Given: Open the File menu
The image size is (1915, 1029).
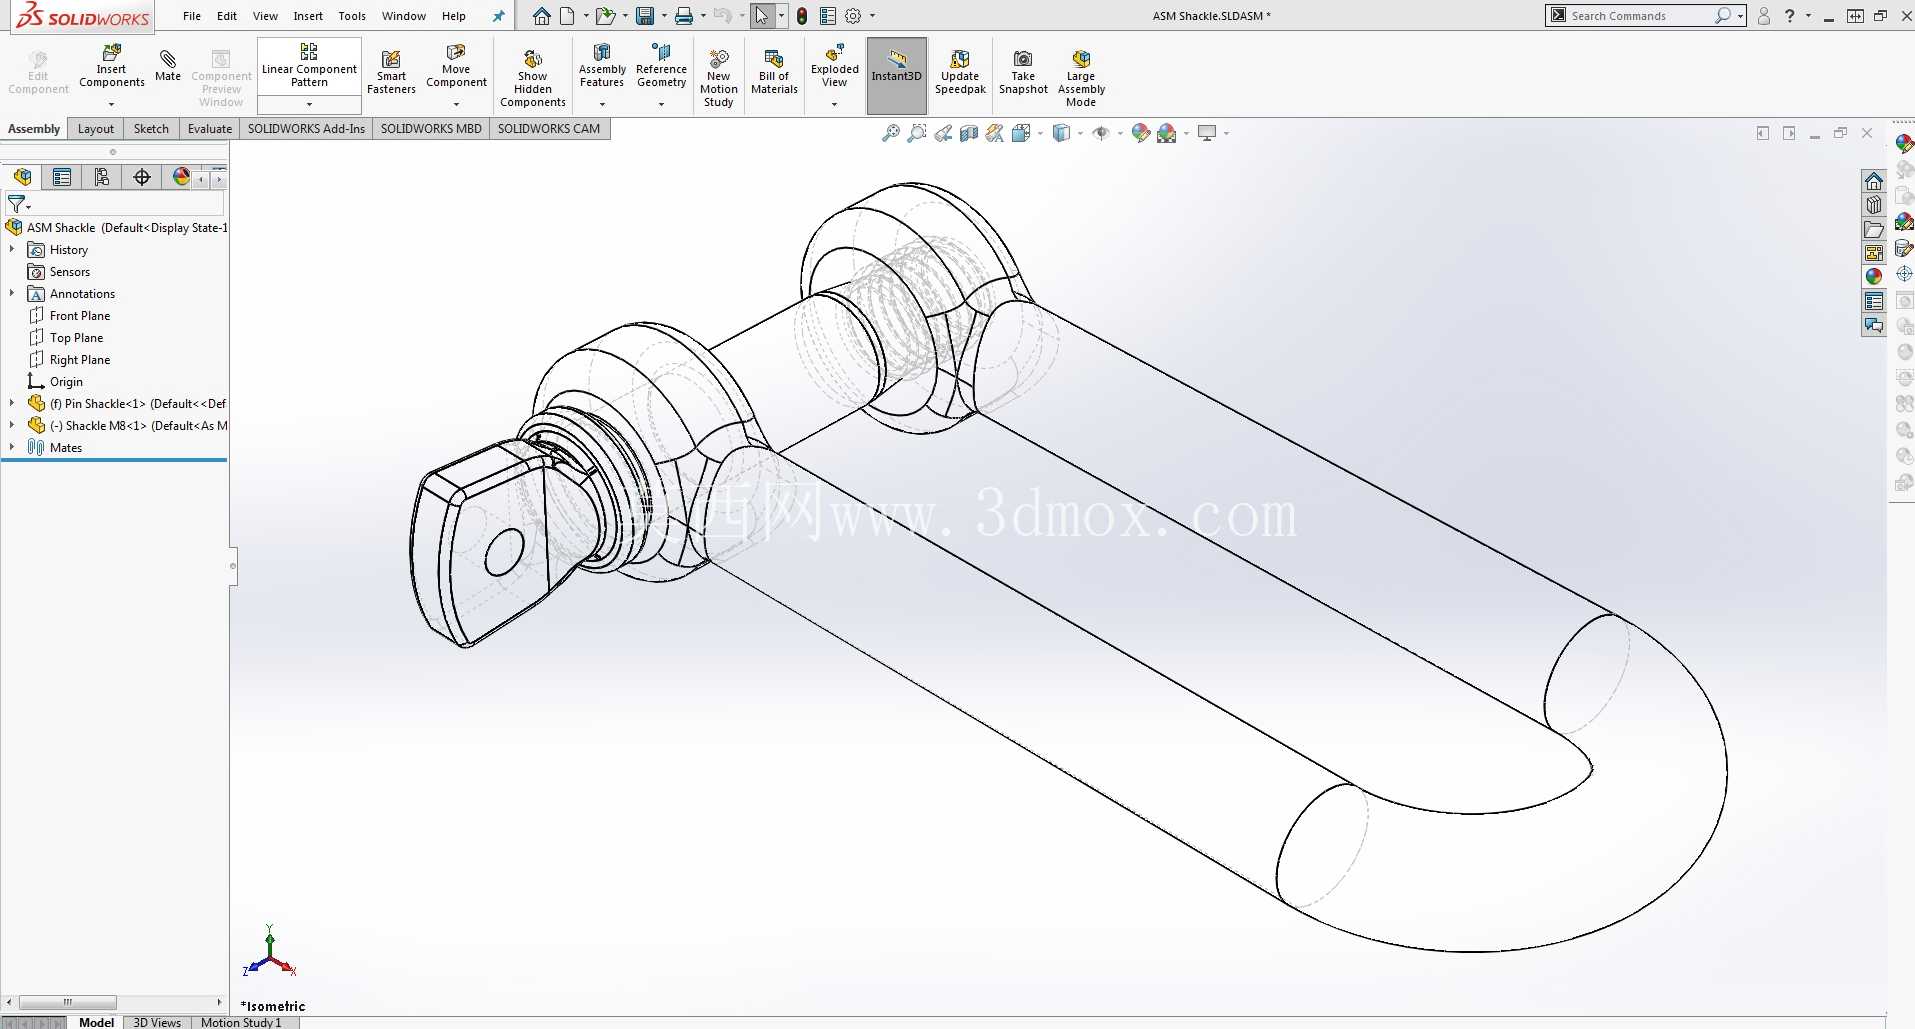Looking at the screenshot, I should 192,16.
